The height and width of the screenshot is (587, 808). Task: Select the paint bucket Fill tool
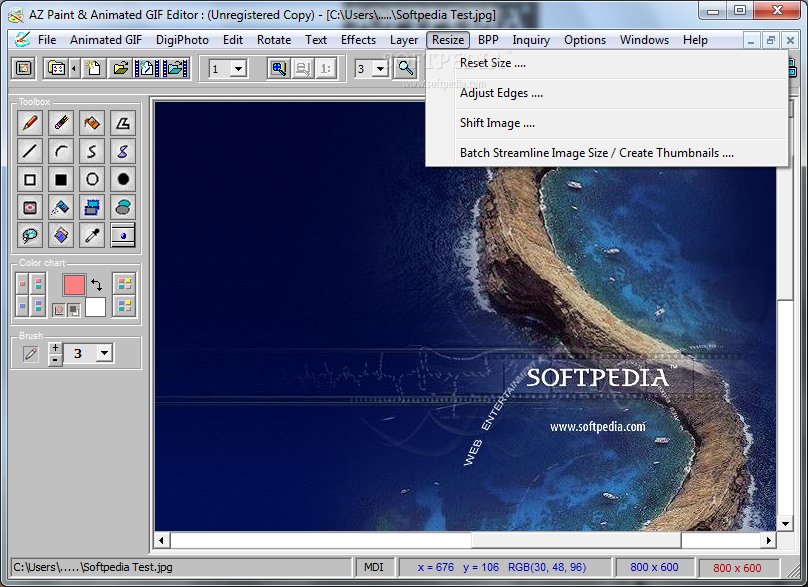point(92,123)
